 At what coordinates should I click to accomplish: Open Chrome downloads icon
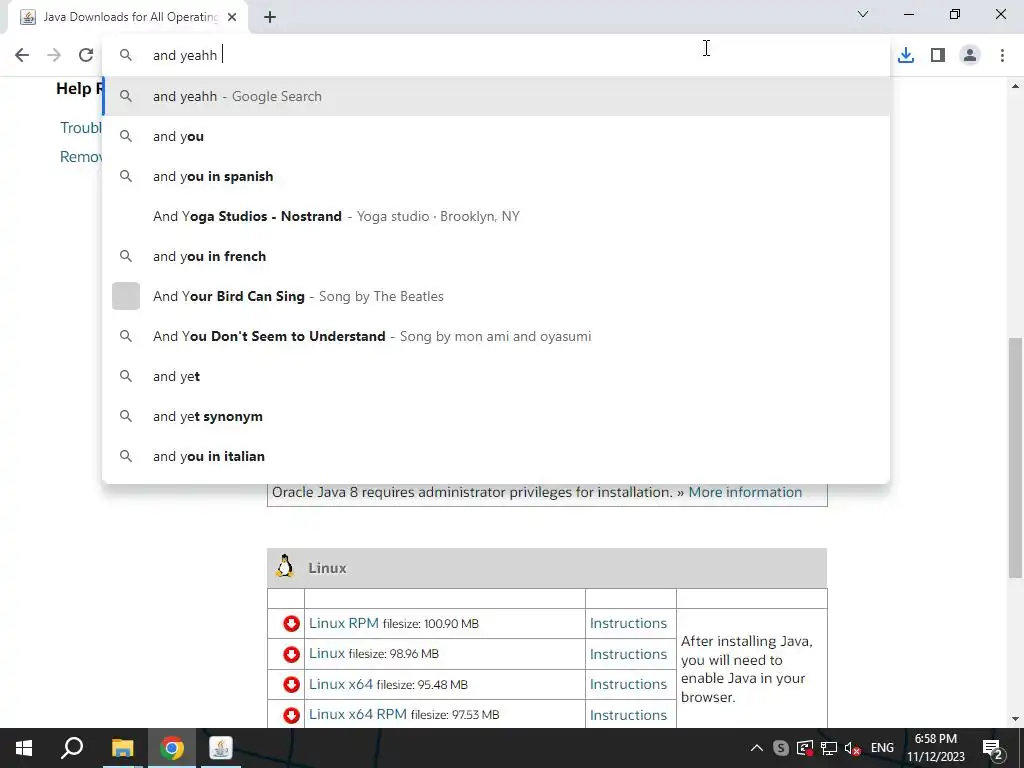[906, 56]
